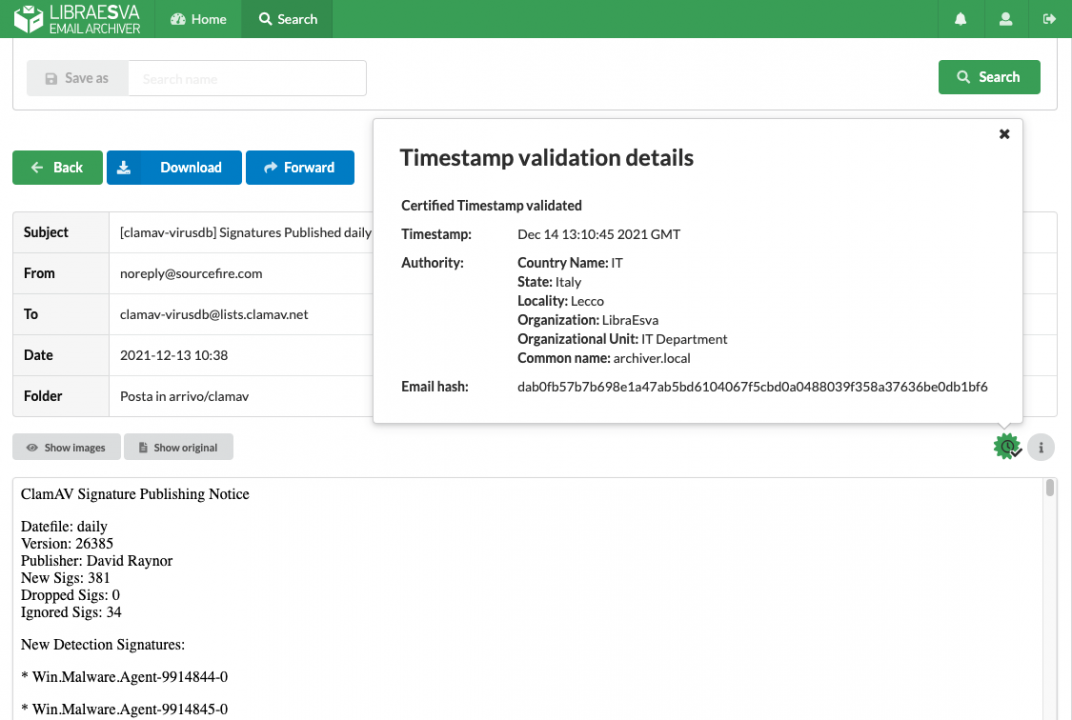1072x720 pixels.
Task: Click the Save as button
Action: 77,78
